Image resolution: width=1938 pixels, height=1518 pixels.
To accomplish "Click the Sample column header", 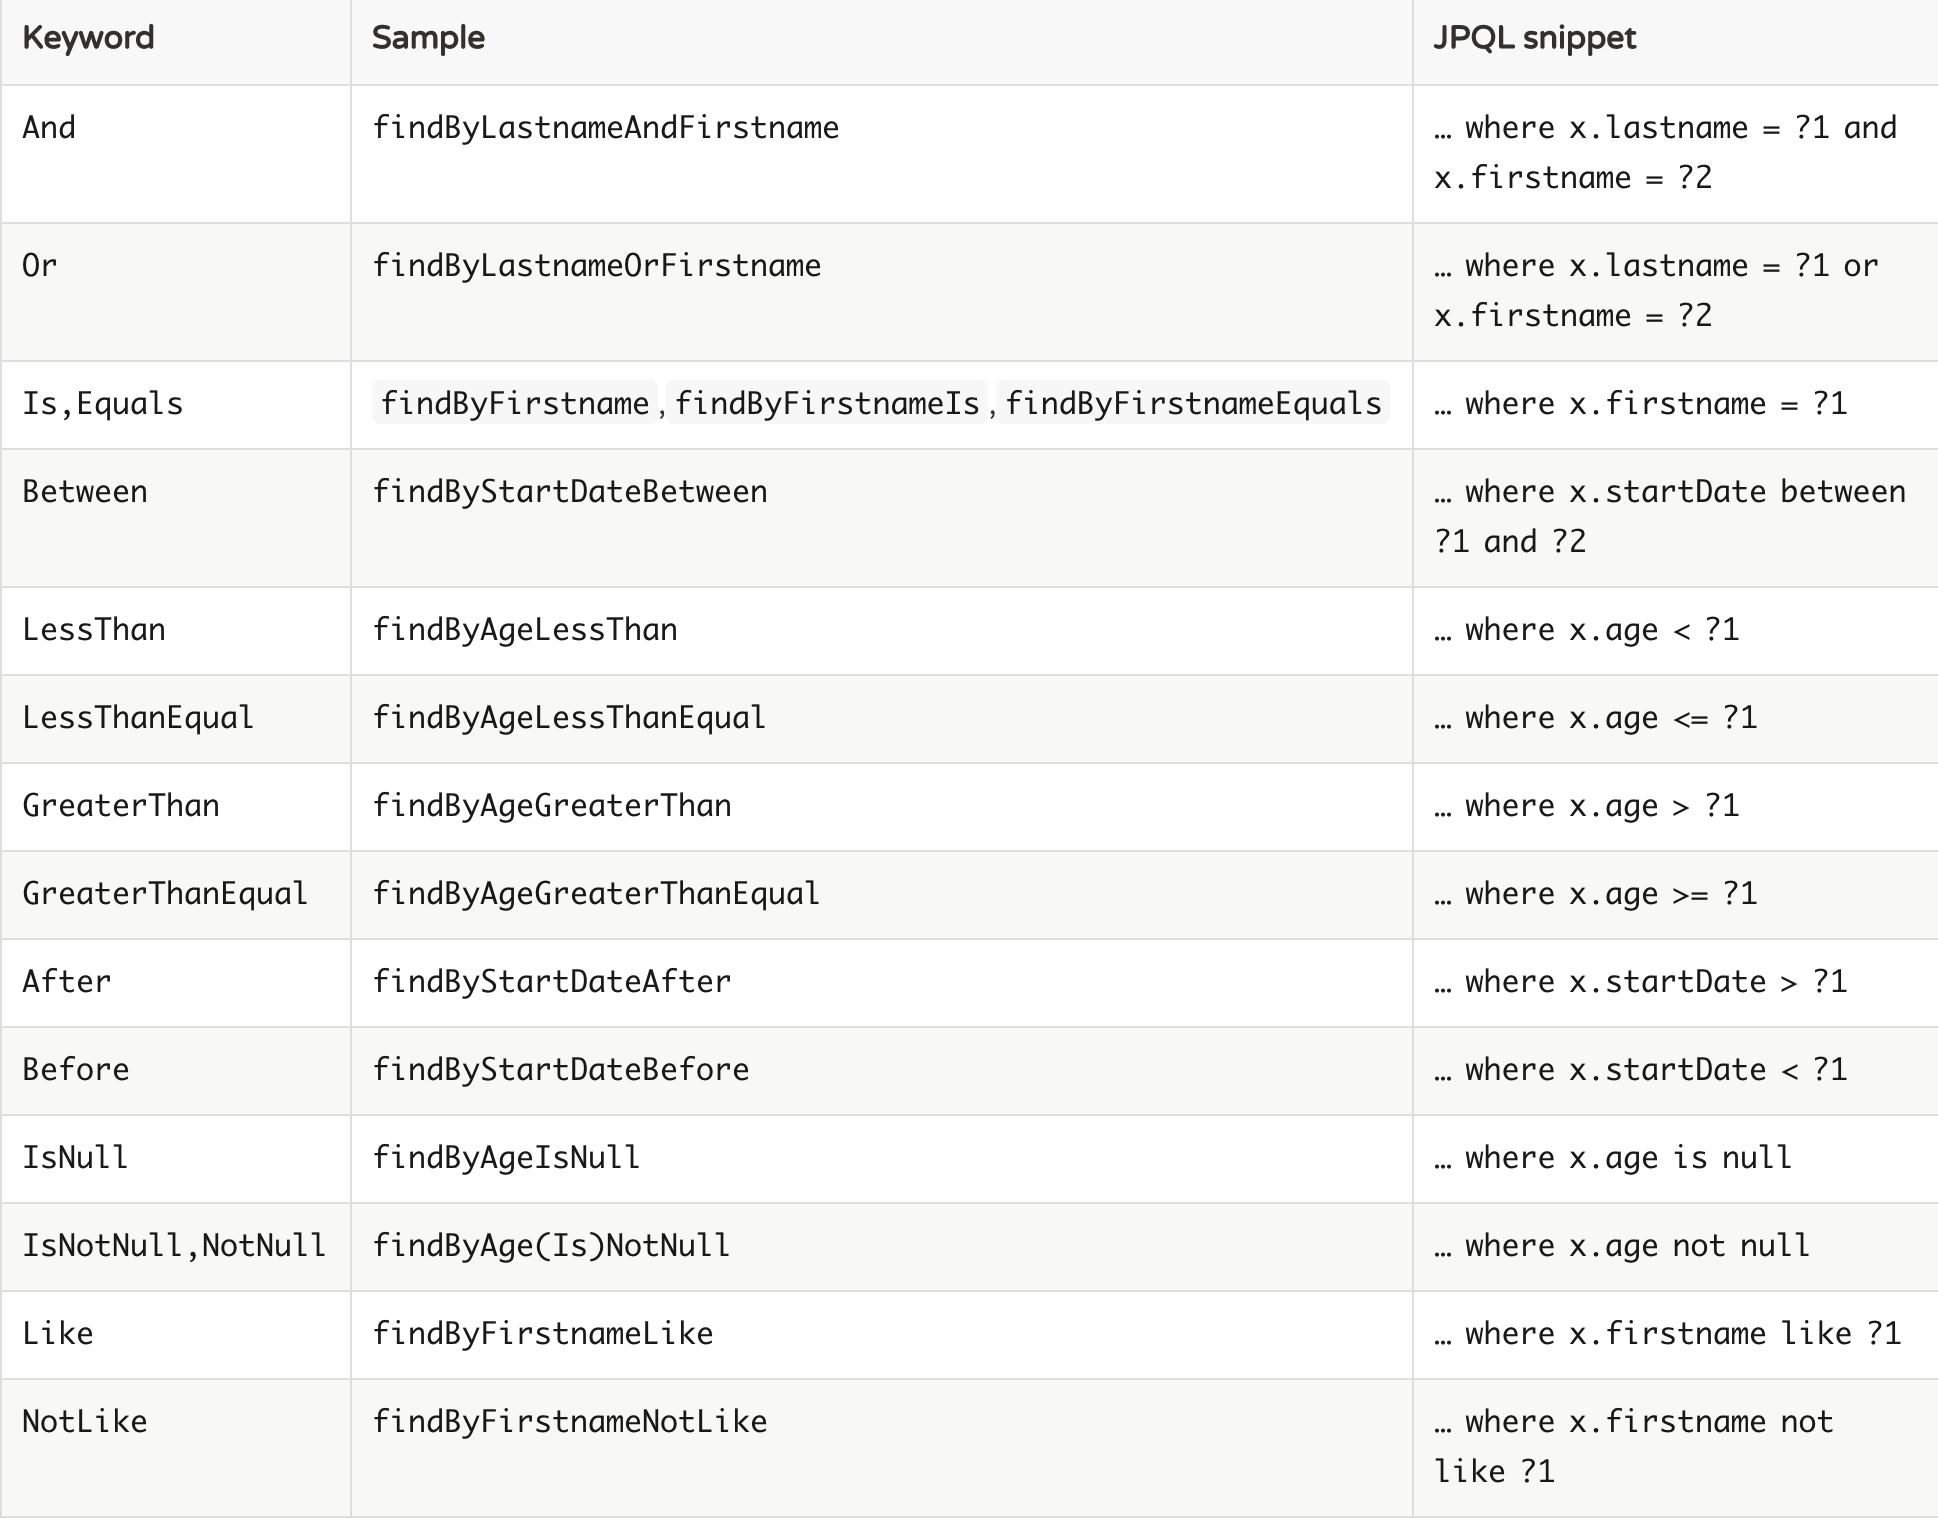I will (428, 38).
